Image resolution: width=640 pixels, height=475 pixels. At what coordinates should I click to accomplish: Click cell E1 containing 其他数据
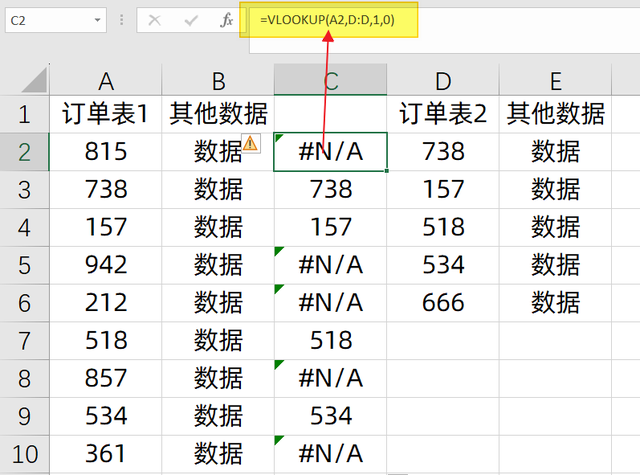click(x=555, y=114)
